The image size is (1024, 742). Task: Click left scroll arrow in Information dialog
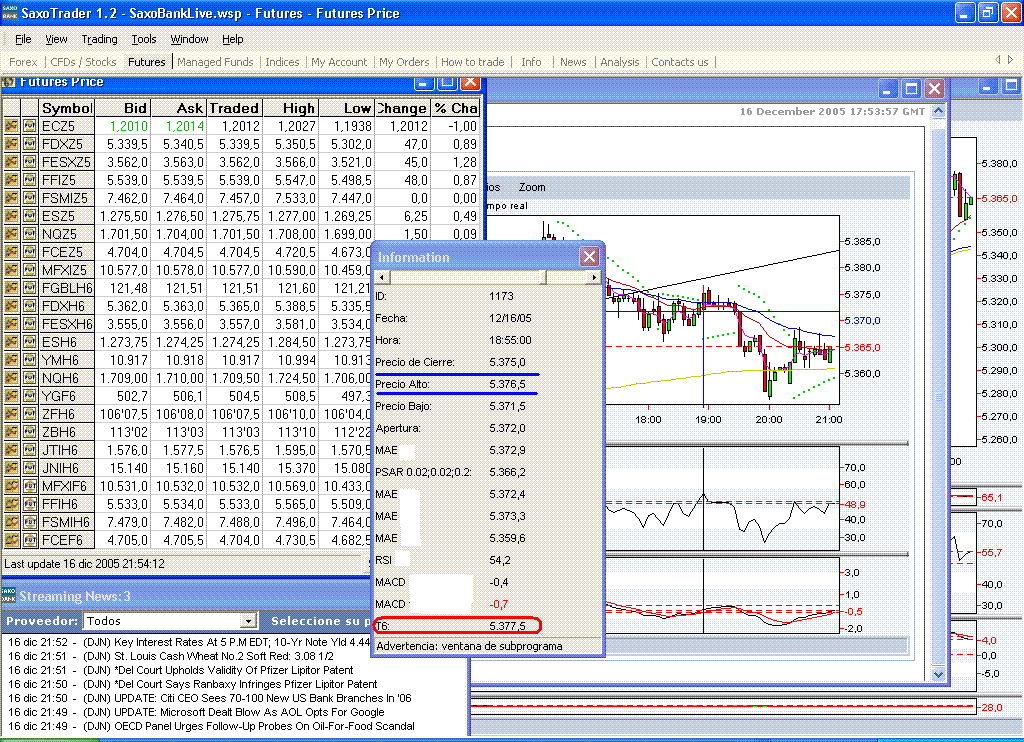pos(382,278)
